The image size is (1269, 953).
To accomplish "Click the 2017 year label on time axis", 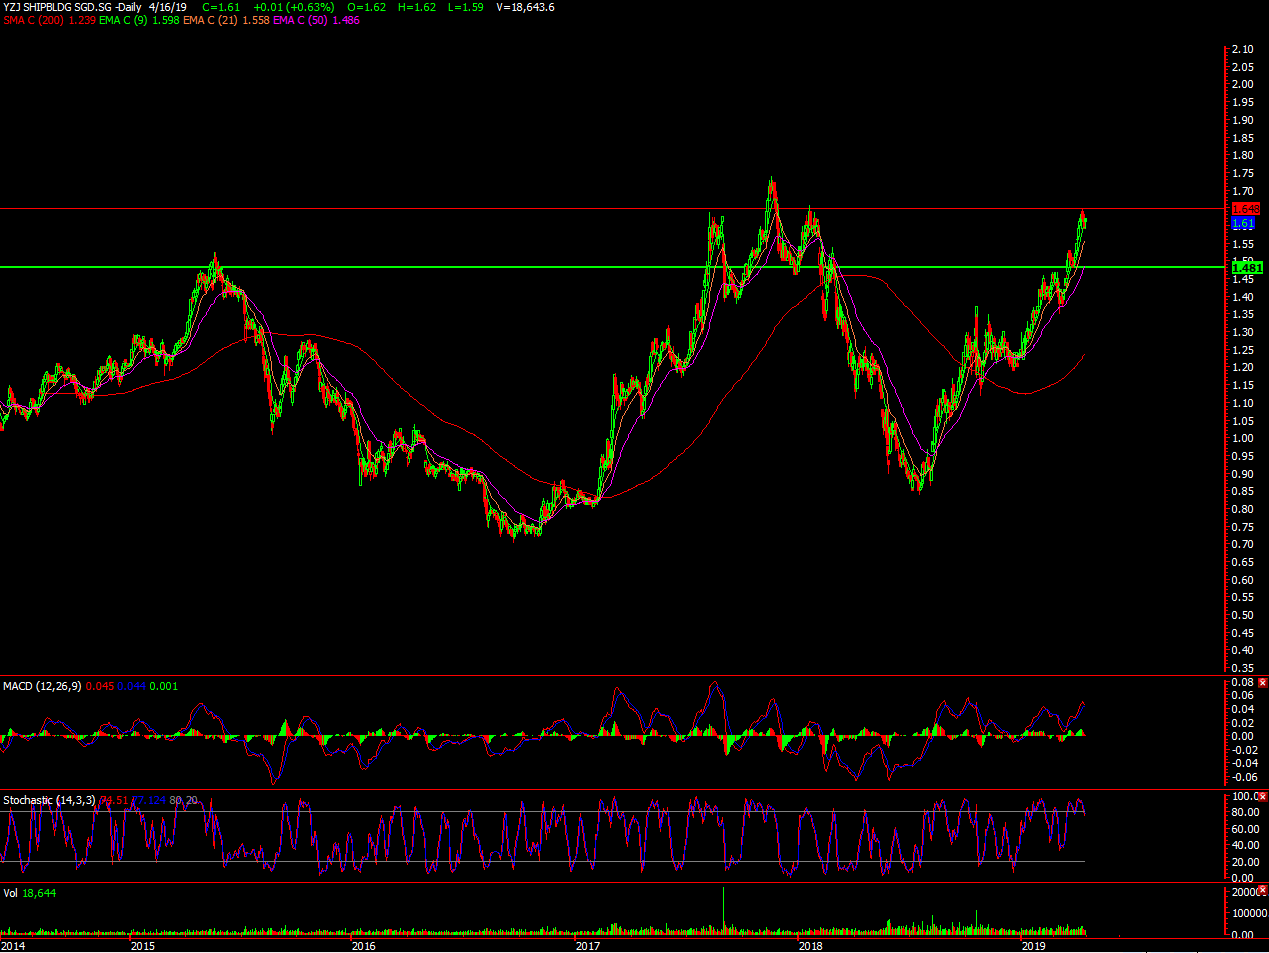I will click(588, 945).
